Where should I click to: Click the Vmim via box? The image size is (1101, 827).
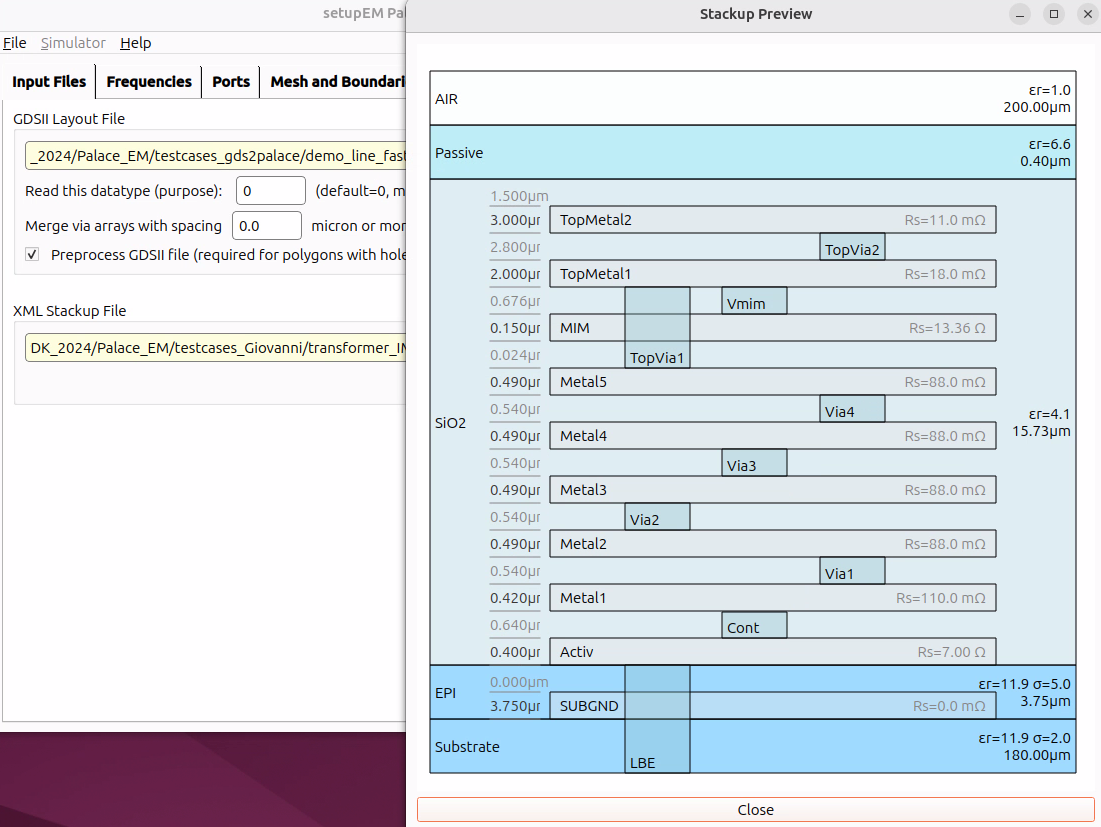click(x=754, y=301)
